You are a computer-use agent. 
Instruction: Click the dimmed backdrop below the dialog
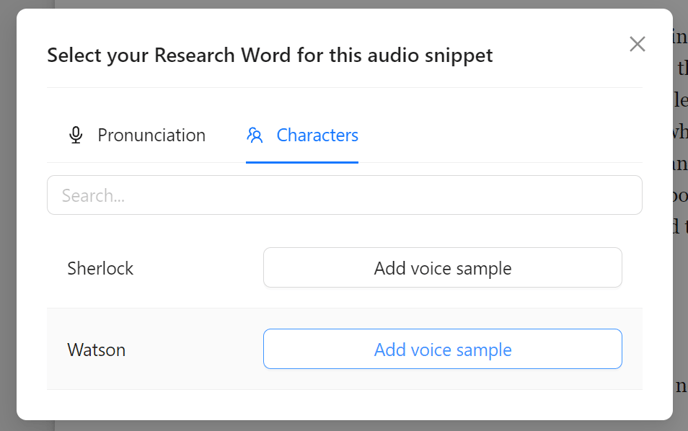[x=344, y=426]
